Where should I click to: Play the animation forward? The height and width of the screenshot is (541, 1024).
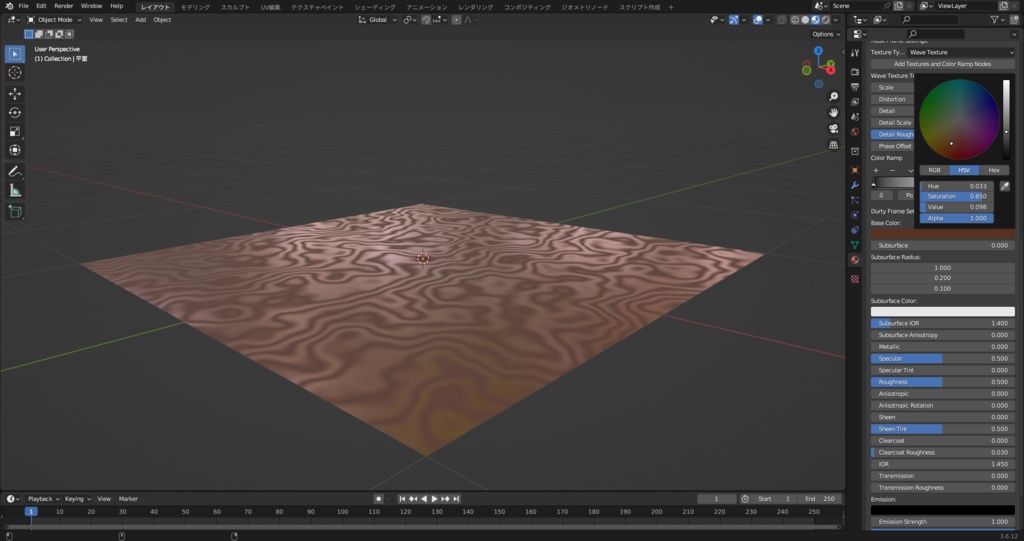435,499
